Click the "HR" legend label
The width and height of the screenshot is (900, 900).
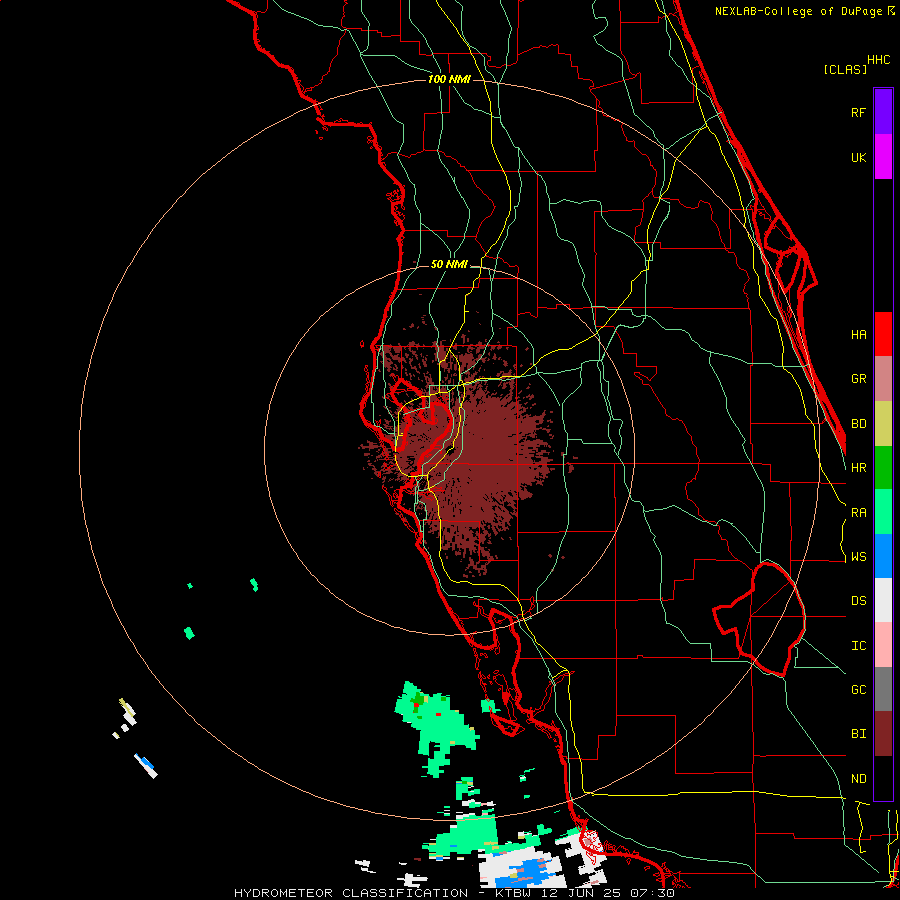coord(858,468)
